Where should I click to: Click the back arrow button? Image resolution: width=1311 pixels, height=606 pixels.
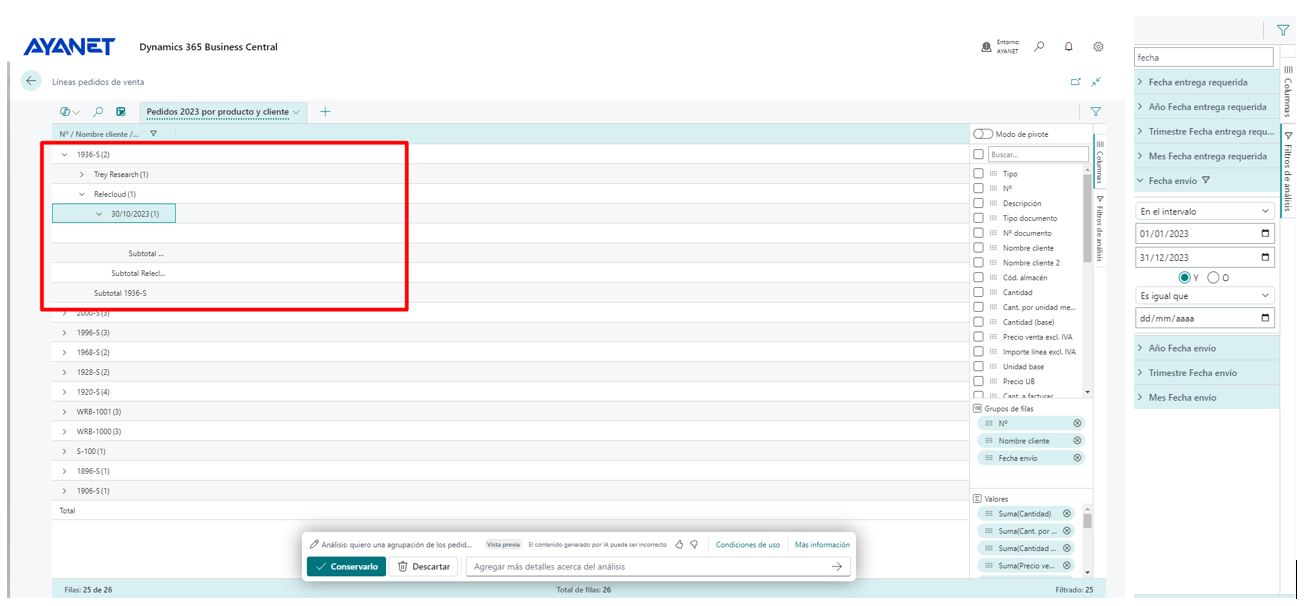(x=31, y=81)
